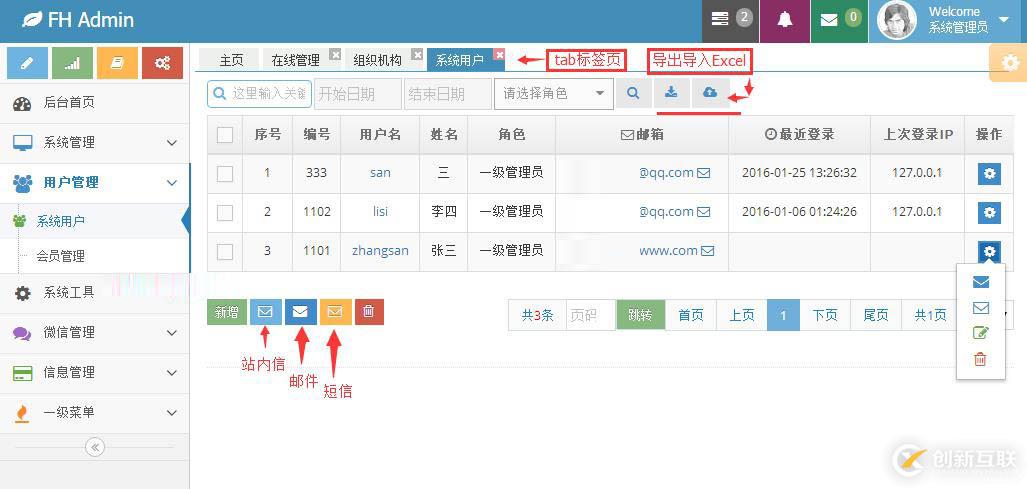
Task: Click the 结束日期 date field
Action: [x=448, y=94]
